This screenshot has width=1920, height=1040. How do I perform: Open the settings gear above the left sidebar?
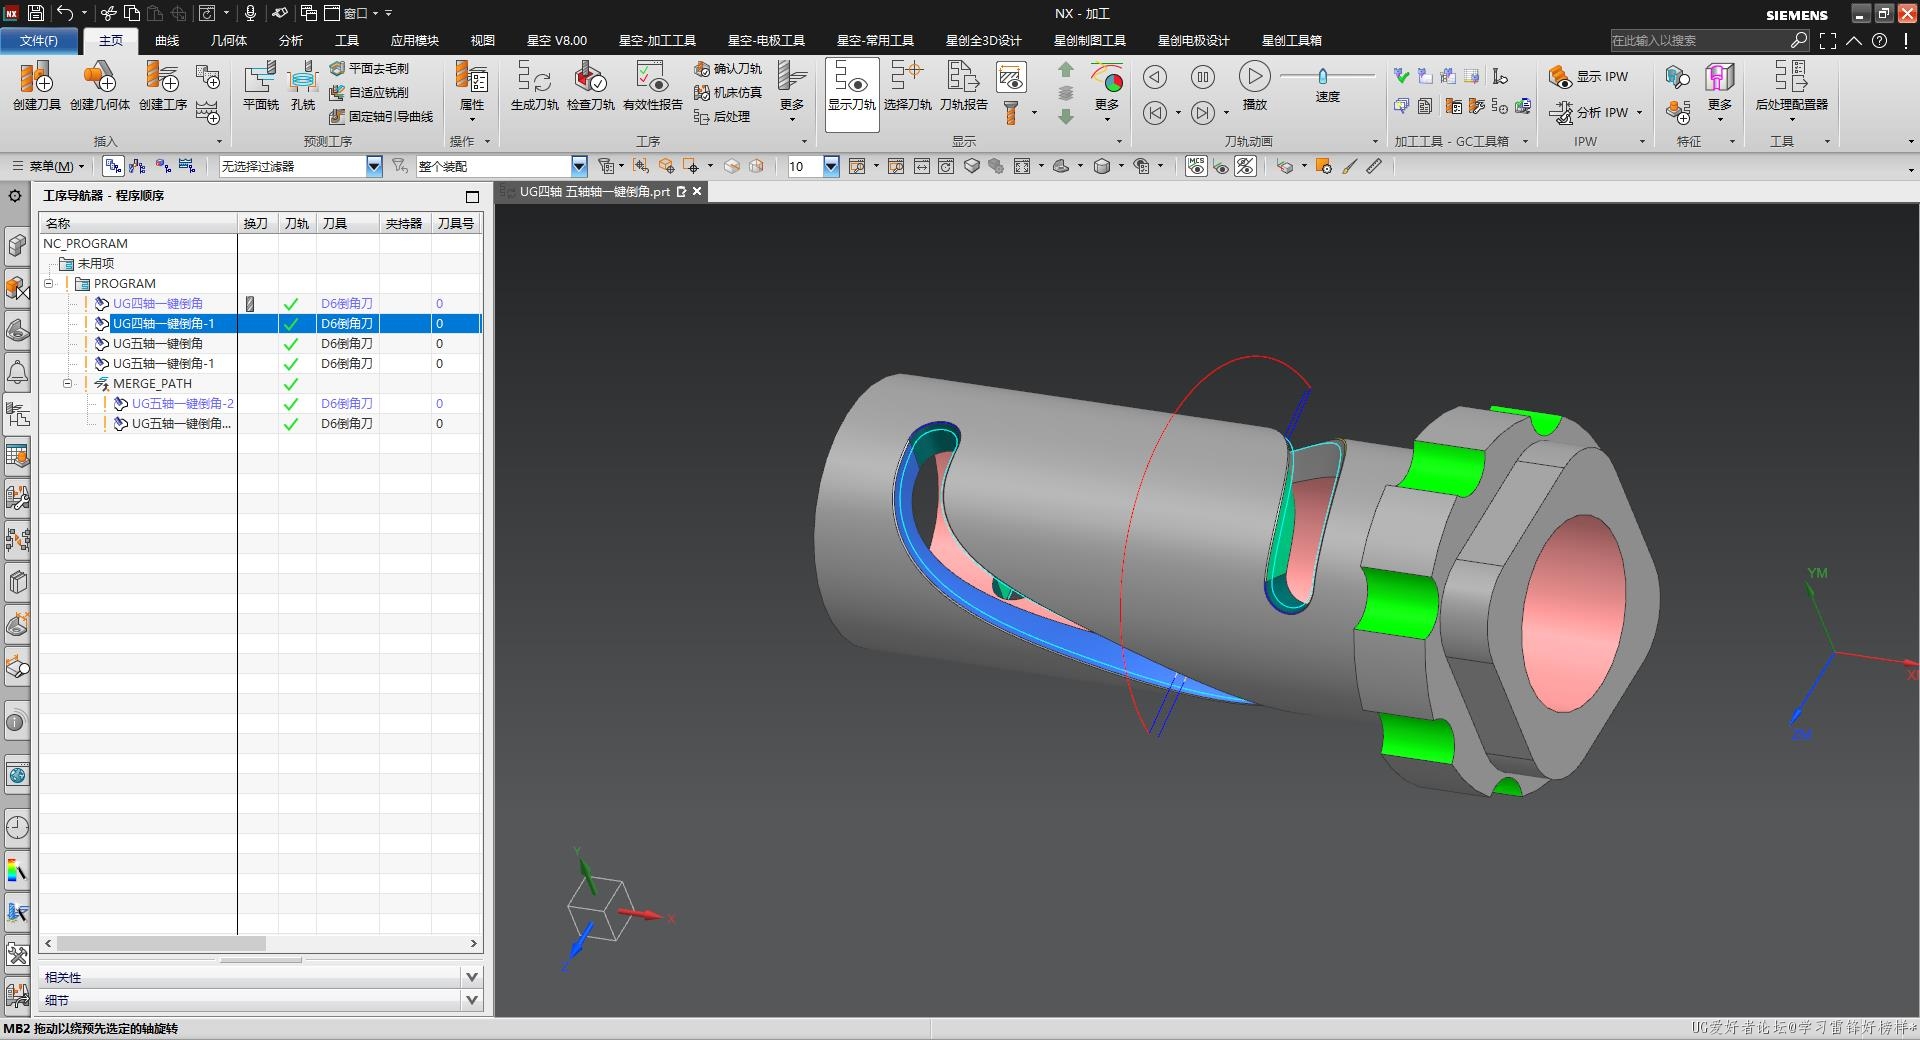[15, 196]
